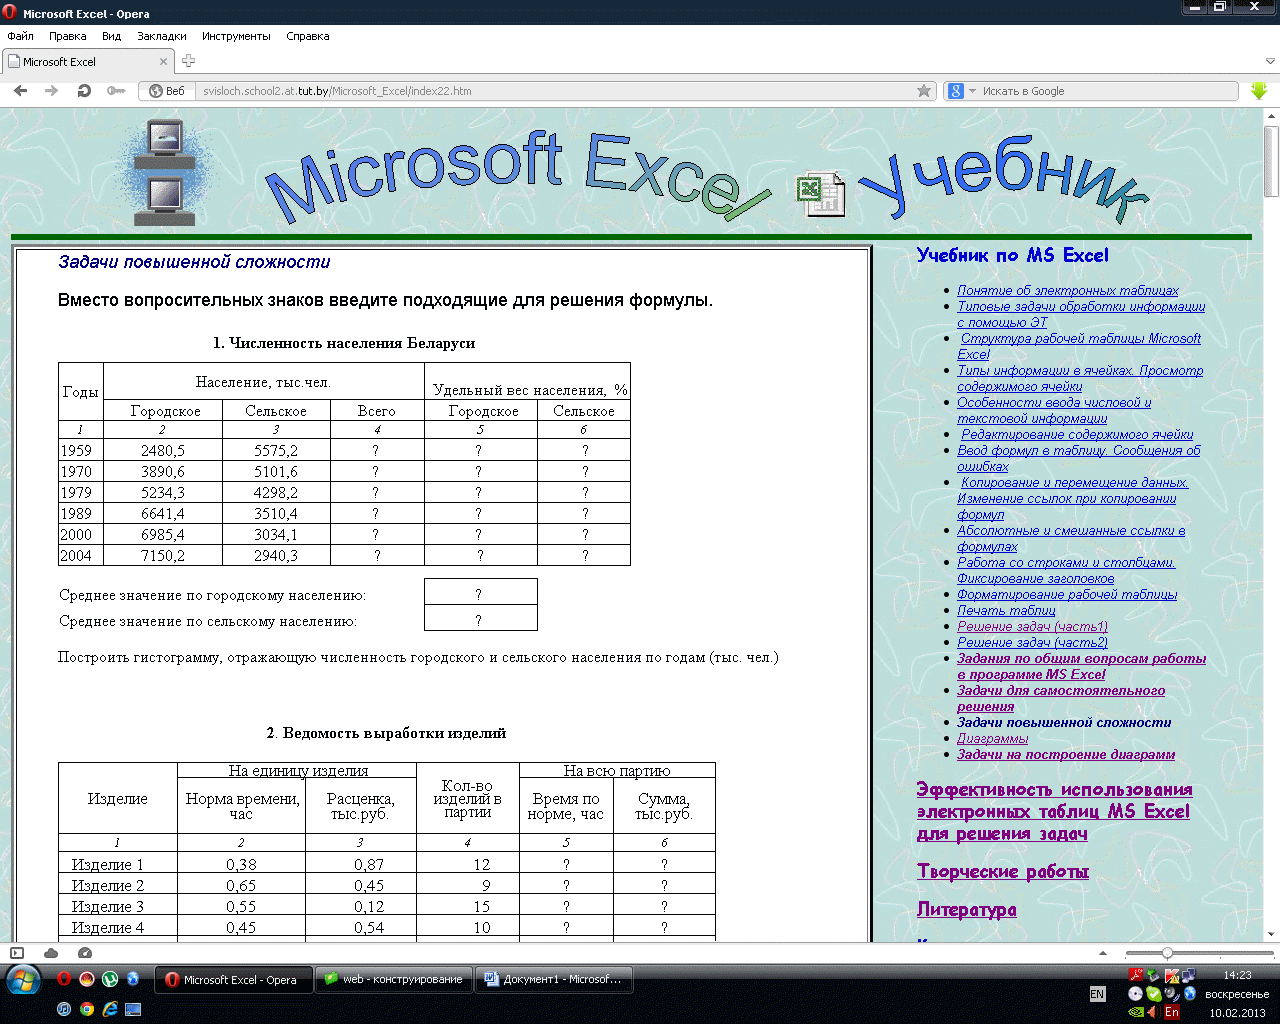The width and height of the screenshot is (1280, 1024).
Task: Open link Структура рабочей таблицы Microsoft Excel
Action: [1079, 346]
